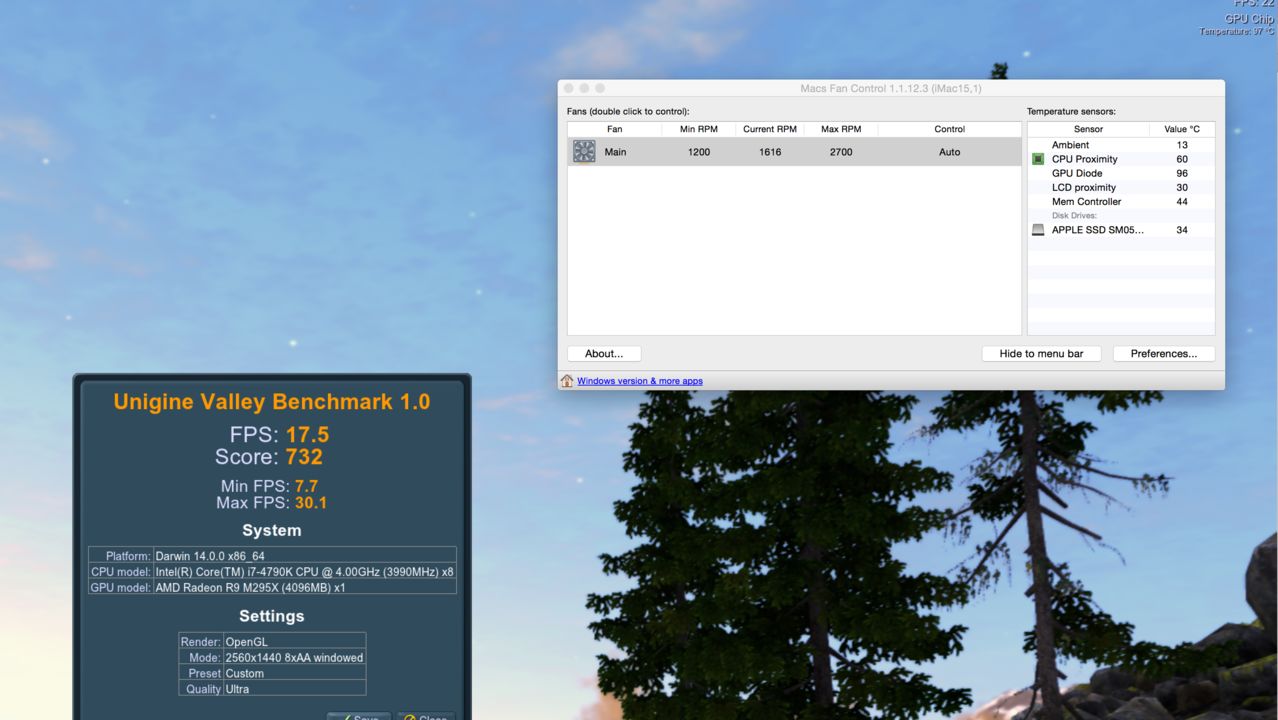Click Close button in Valley Benchmark panel
Viewport: 1278px width, 720px height.
click(x=425, y=716)
